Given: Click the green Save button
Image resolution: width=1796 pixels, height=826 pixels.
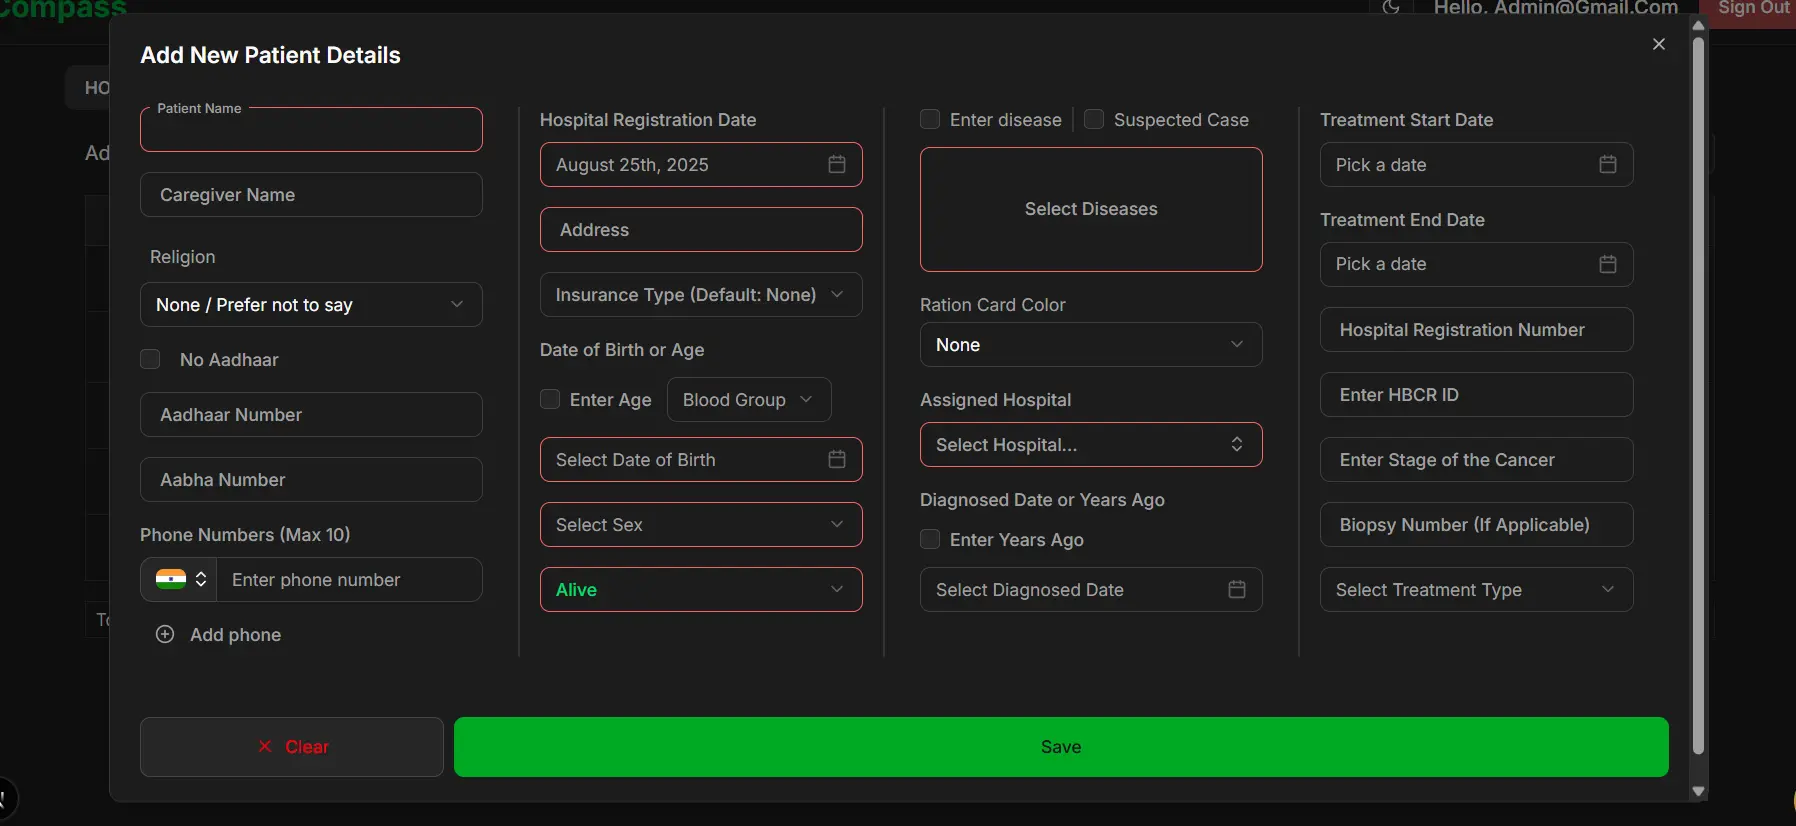Looking at the screenshot, I should click(1061, 746).
